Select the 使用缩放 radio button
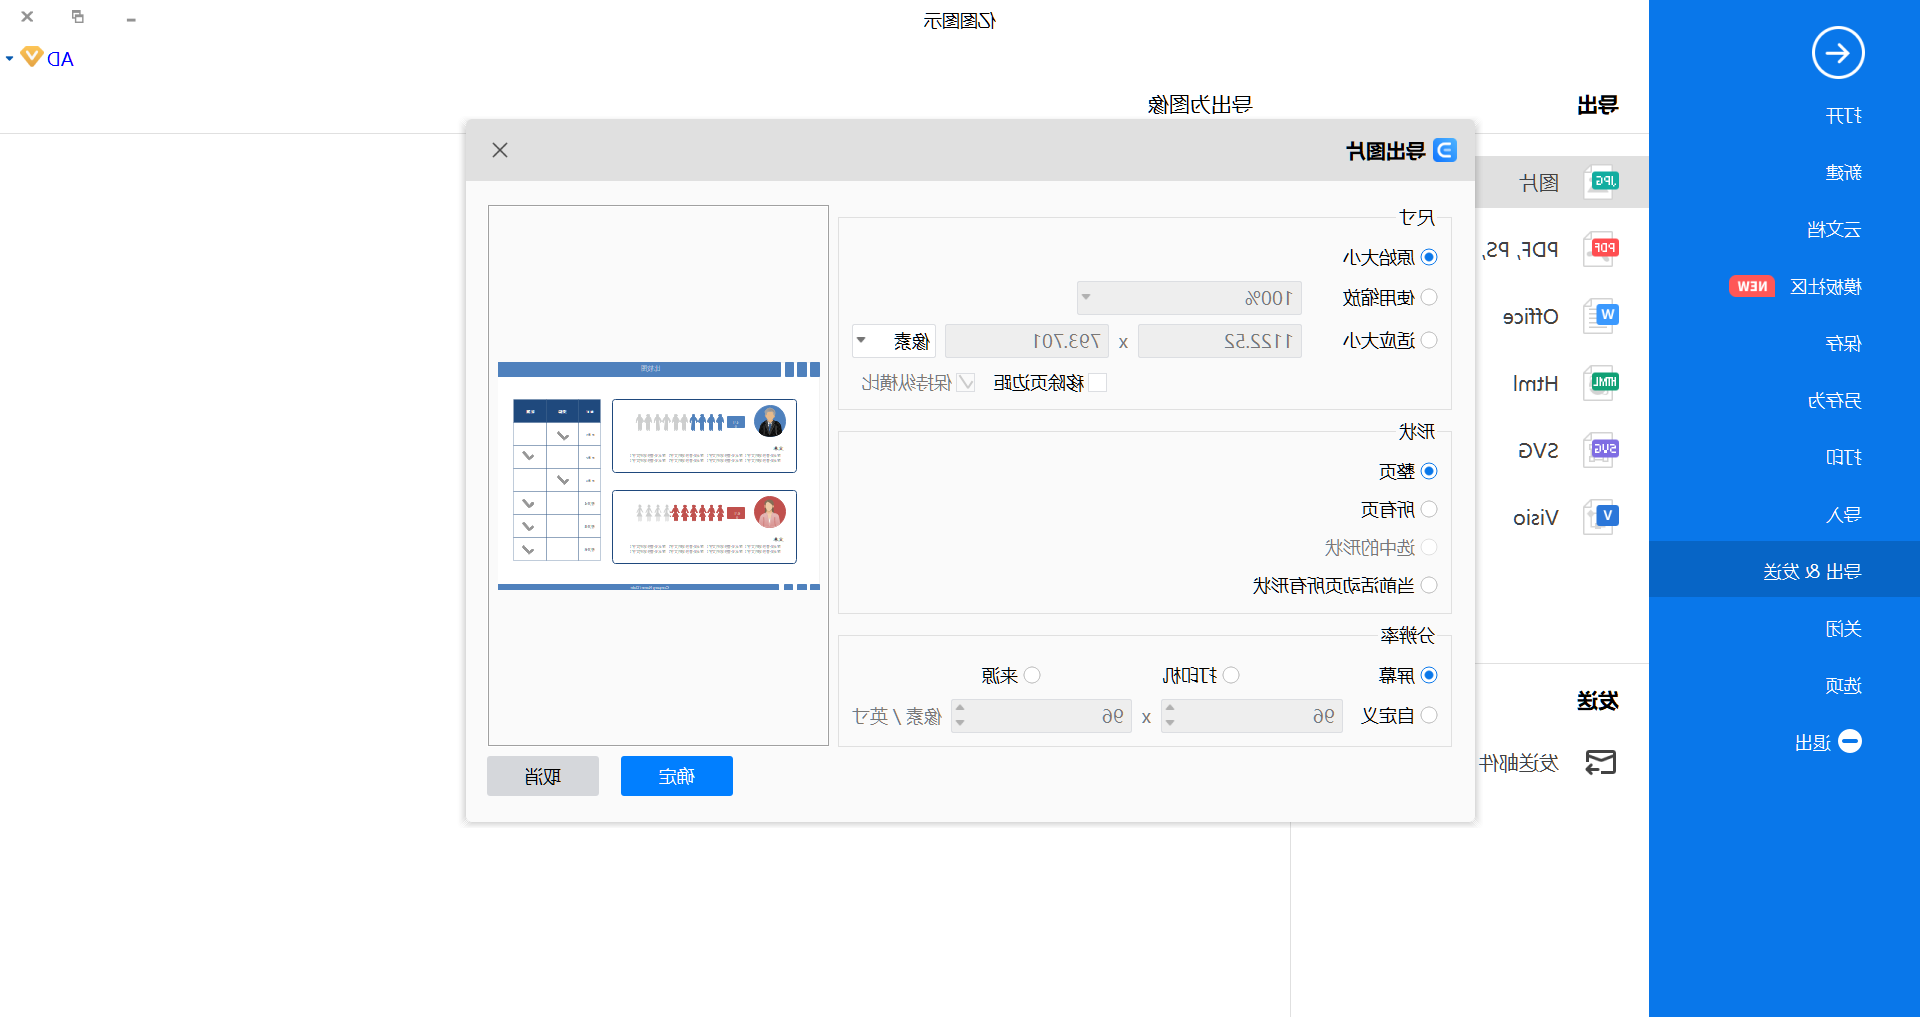 coord(1429,297)
